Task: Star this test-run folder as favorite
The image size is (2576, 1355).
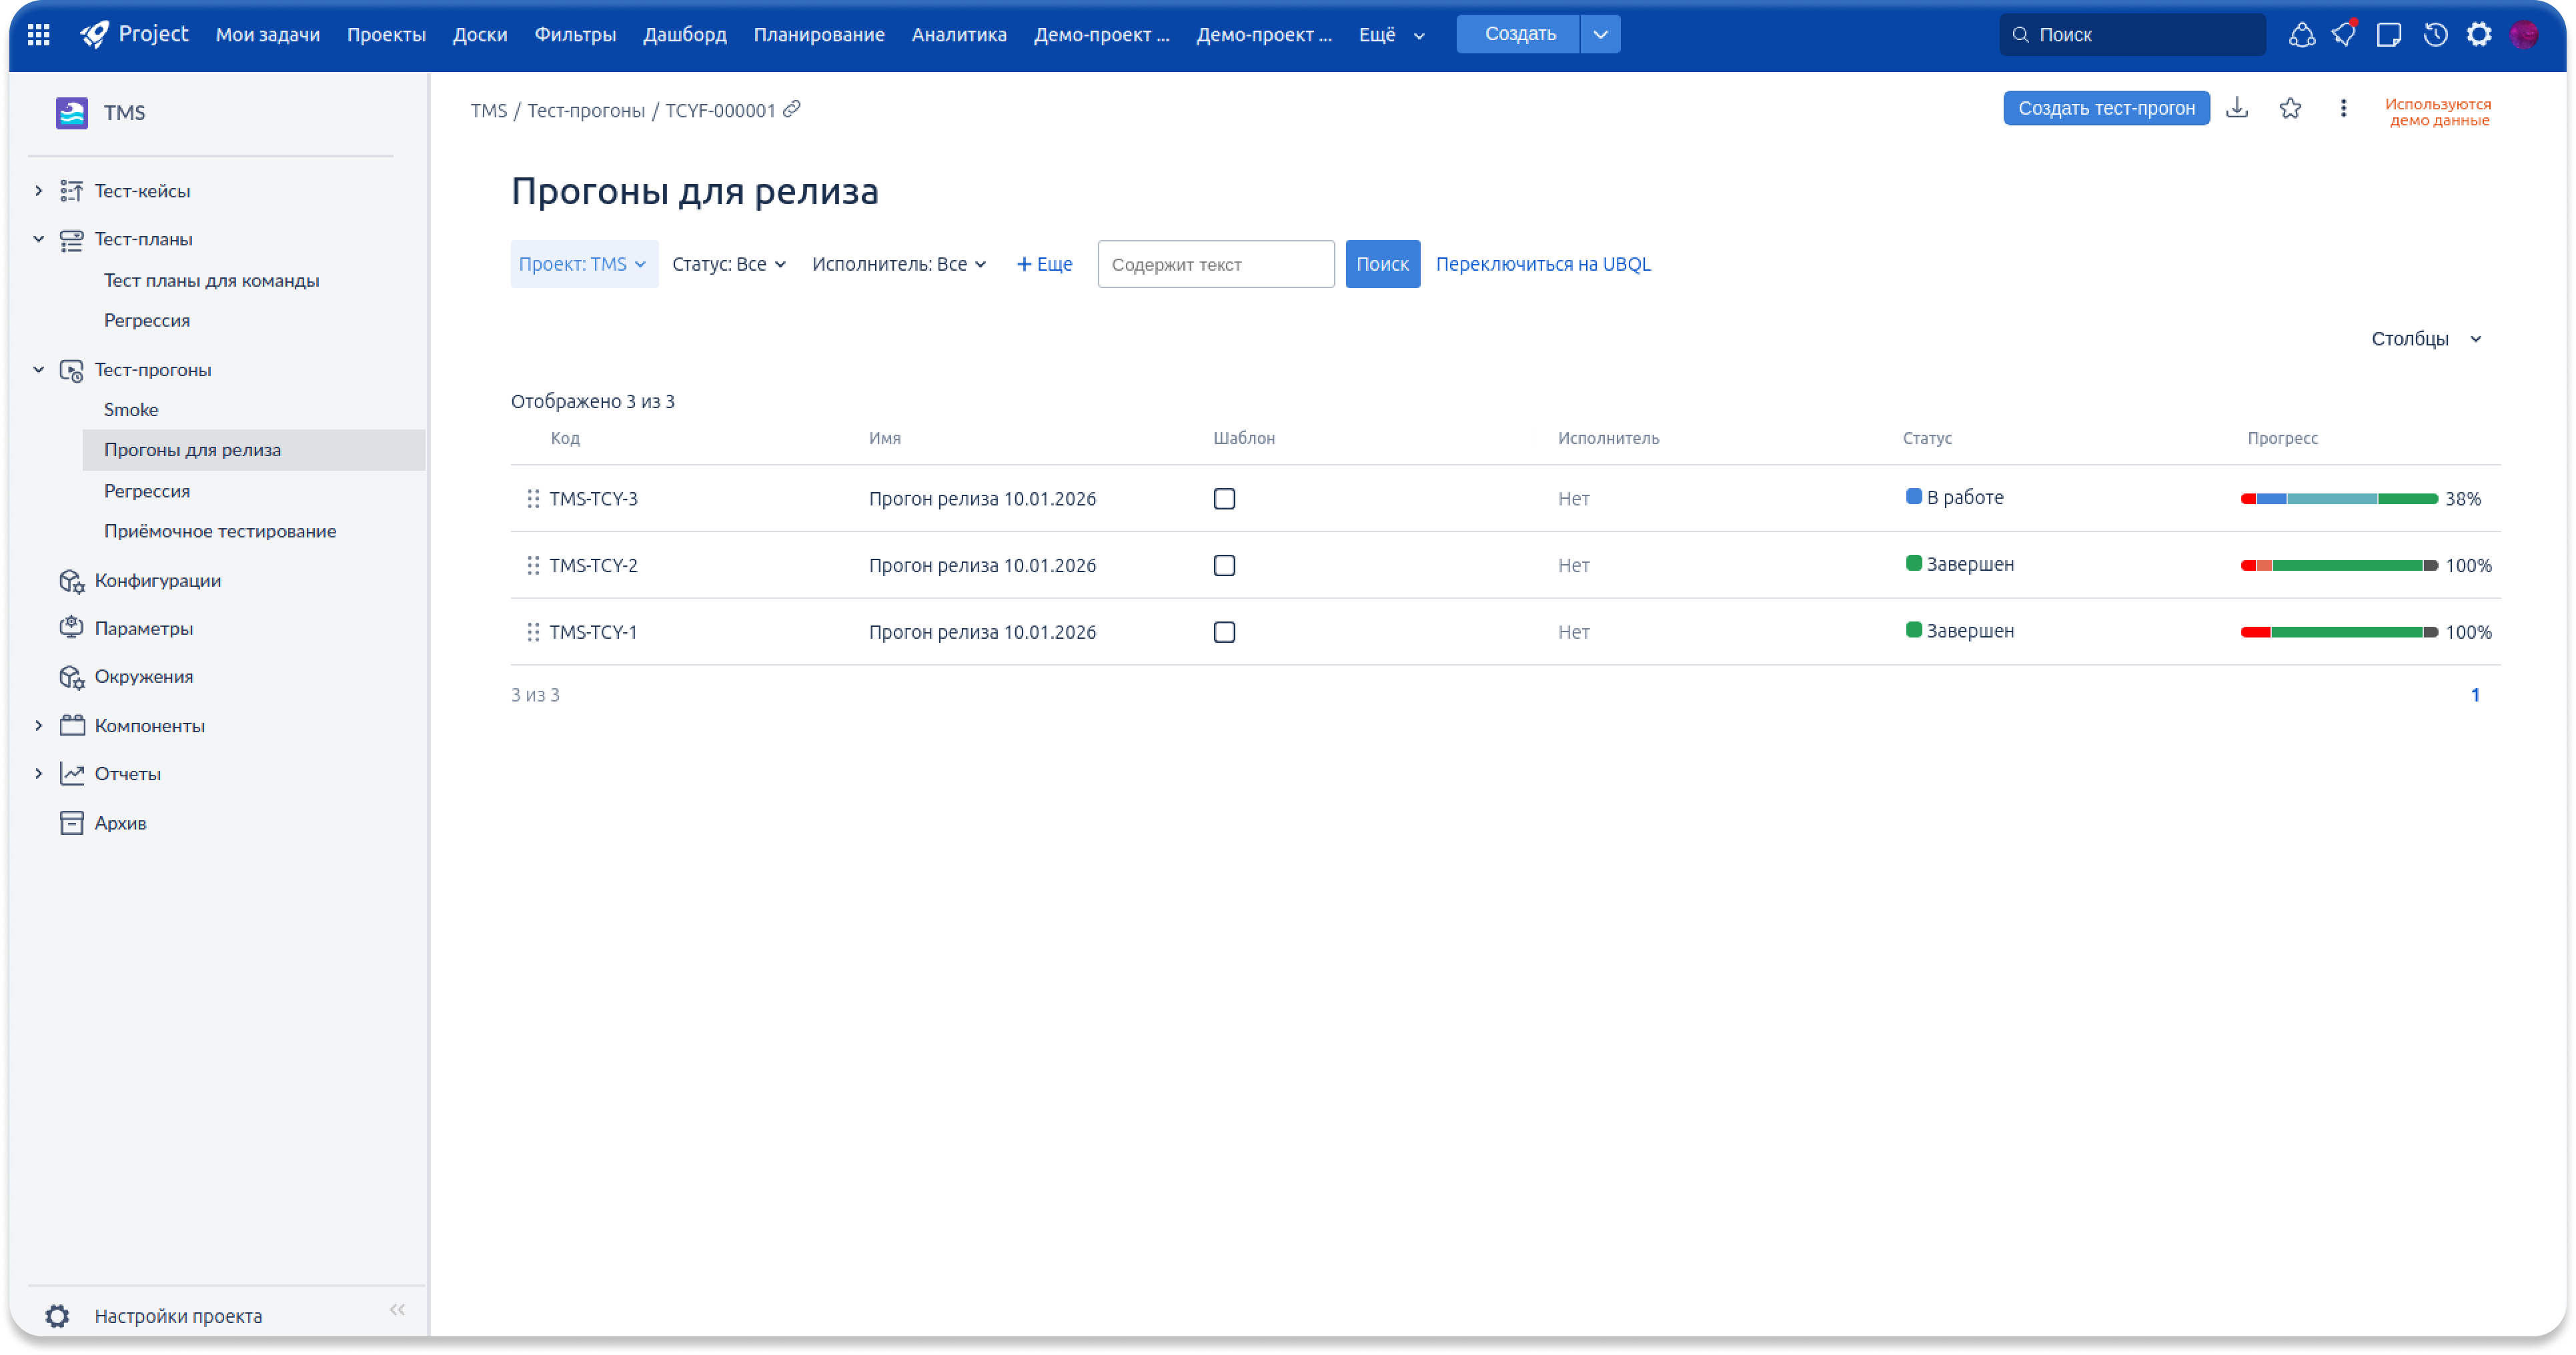Action: 2290,108
